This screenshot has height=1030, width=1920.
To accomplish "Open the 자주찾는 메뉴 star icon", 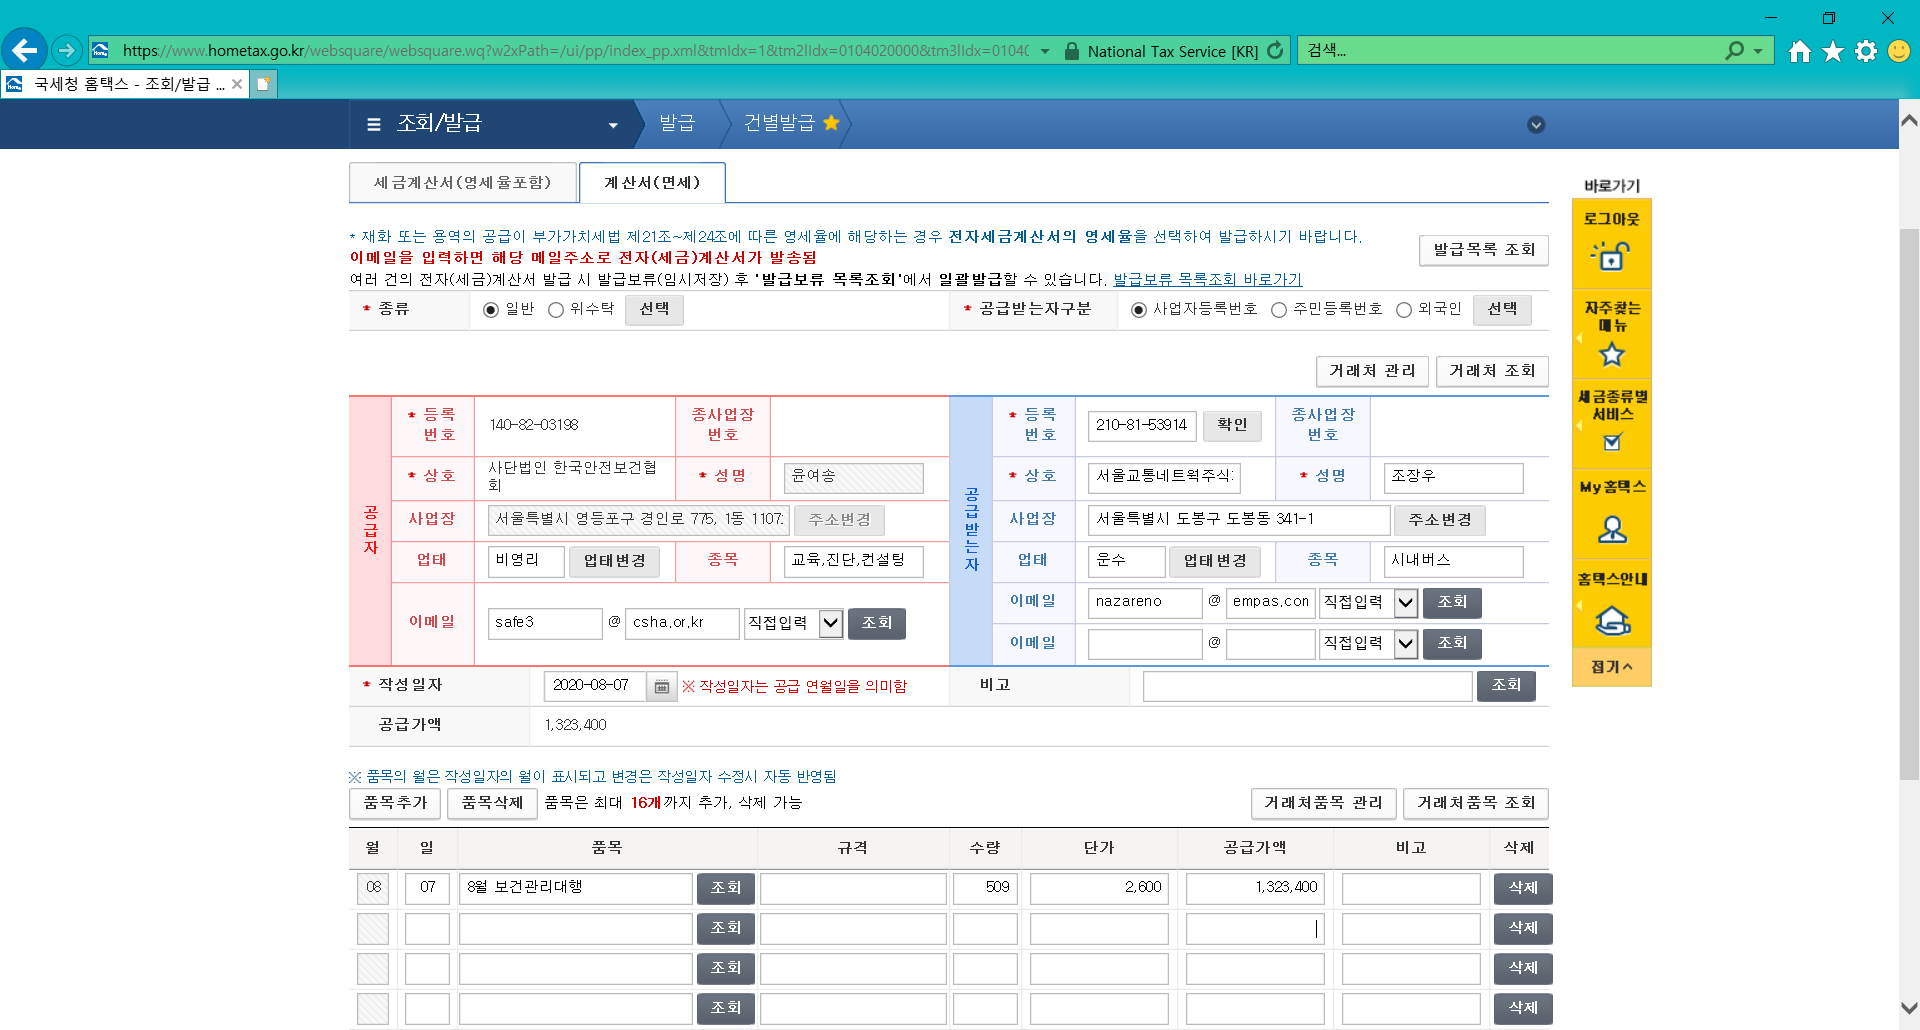I will tap(1611, 354).
